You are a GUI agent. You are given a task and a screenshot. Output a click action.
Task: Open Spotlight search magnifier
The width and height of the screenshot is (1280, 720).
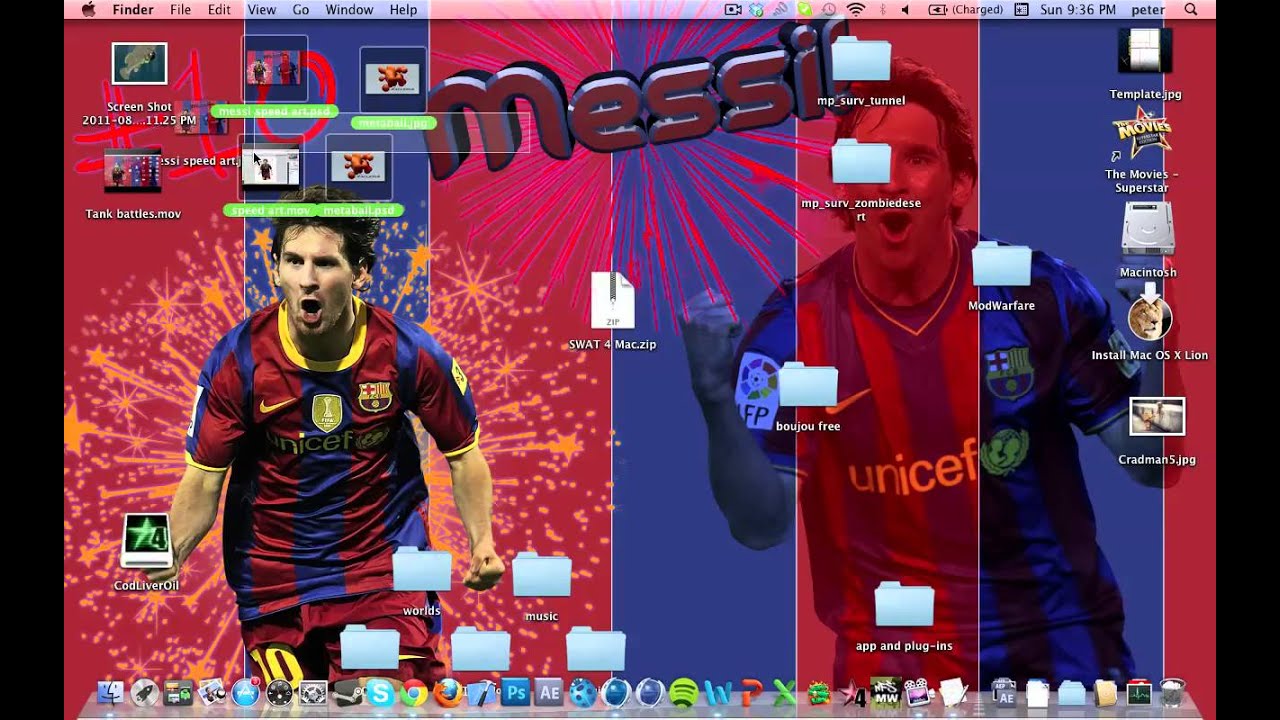[x=1191, y=9]
